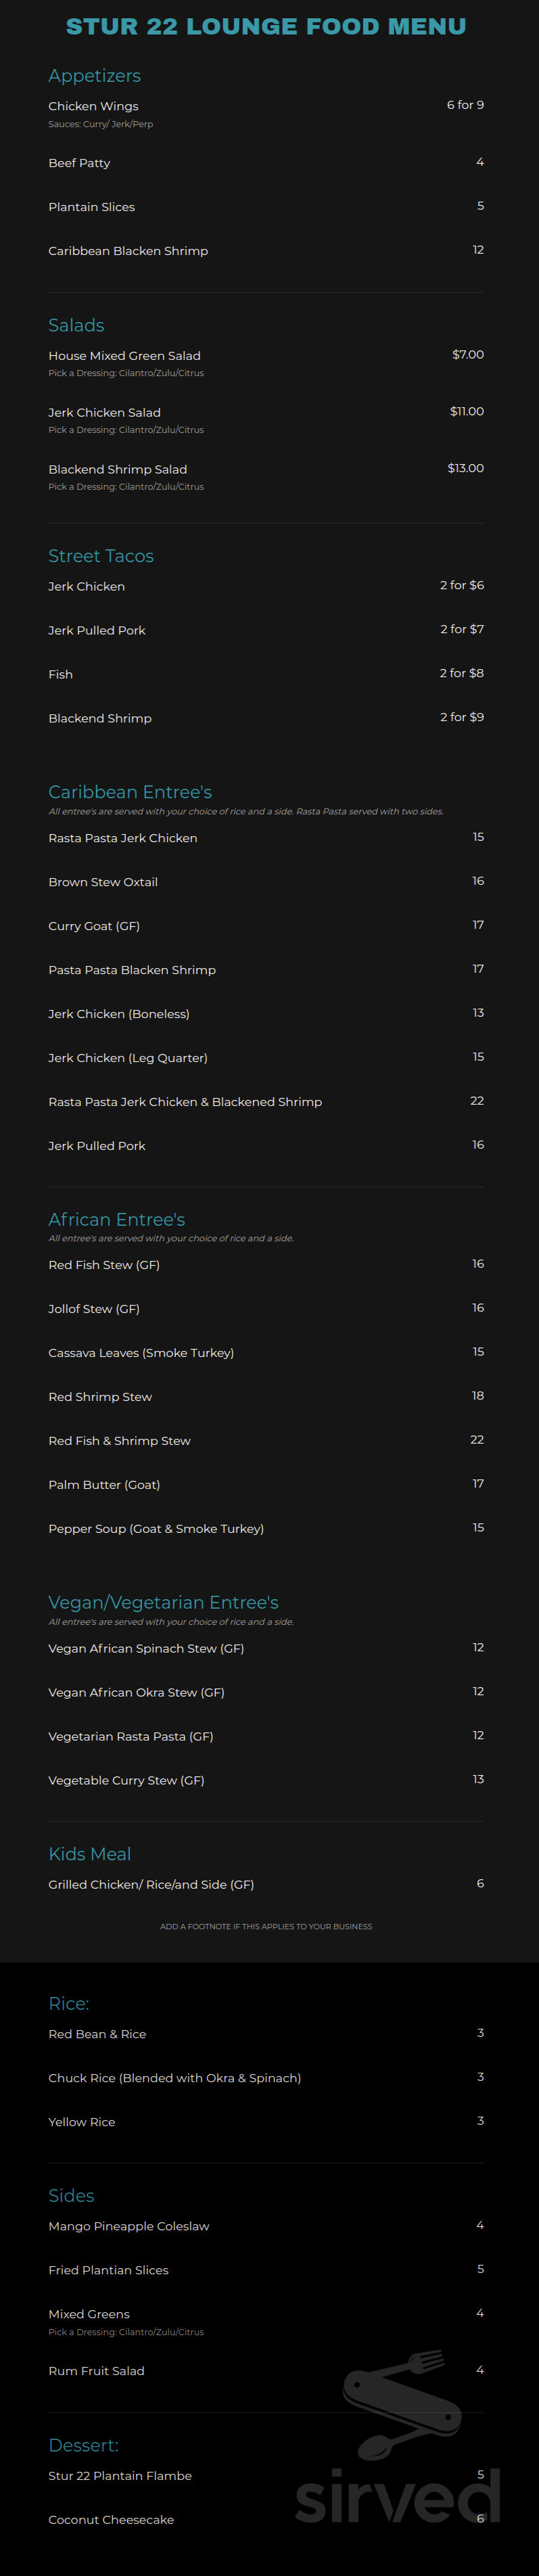Select Palm Butter (Goat) entree
This screenshot has width=539, height=2576.
pyautogui.click(x=104, y=1485)
